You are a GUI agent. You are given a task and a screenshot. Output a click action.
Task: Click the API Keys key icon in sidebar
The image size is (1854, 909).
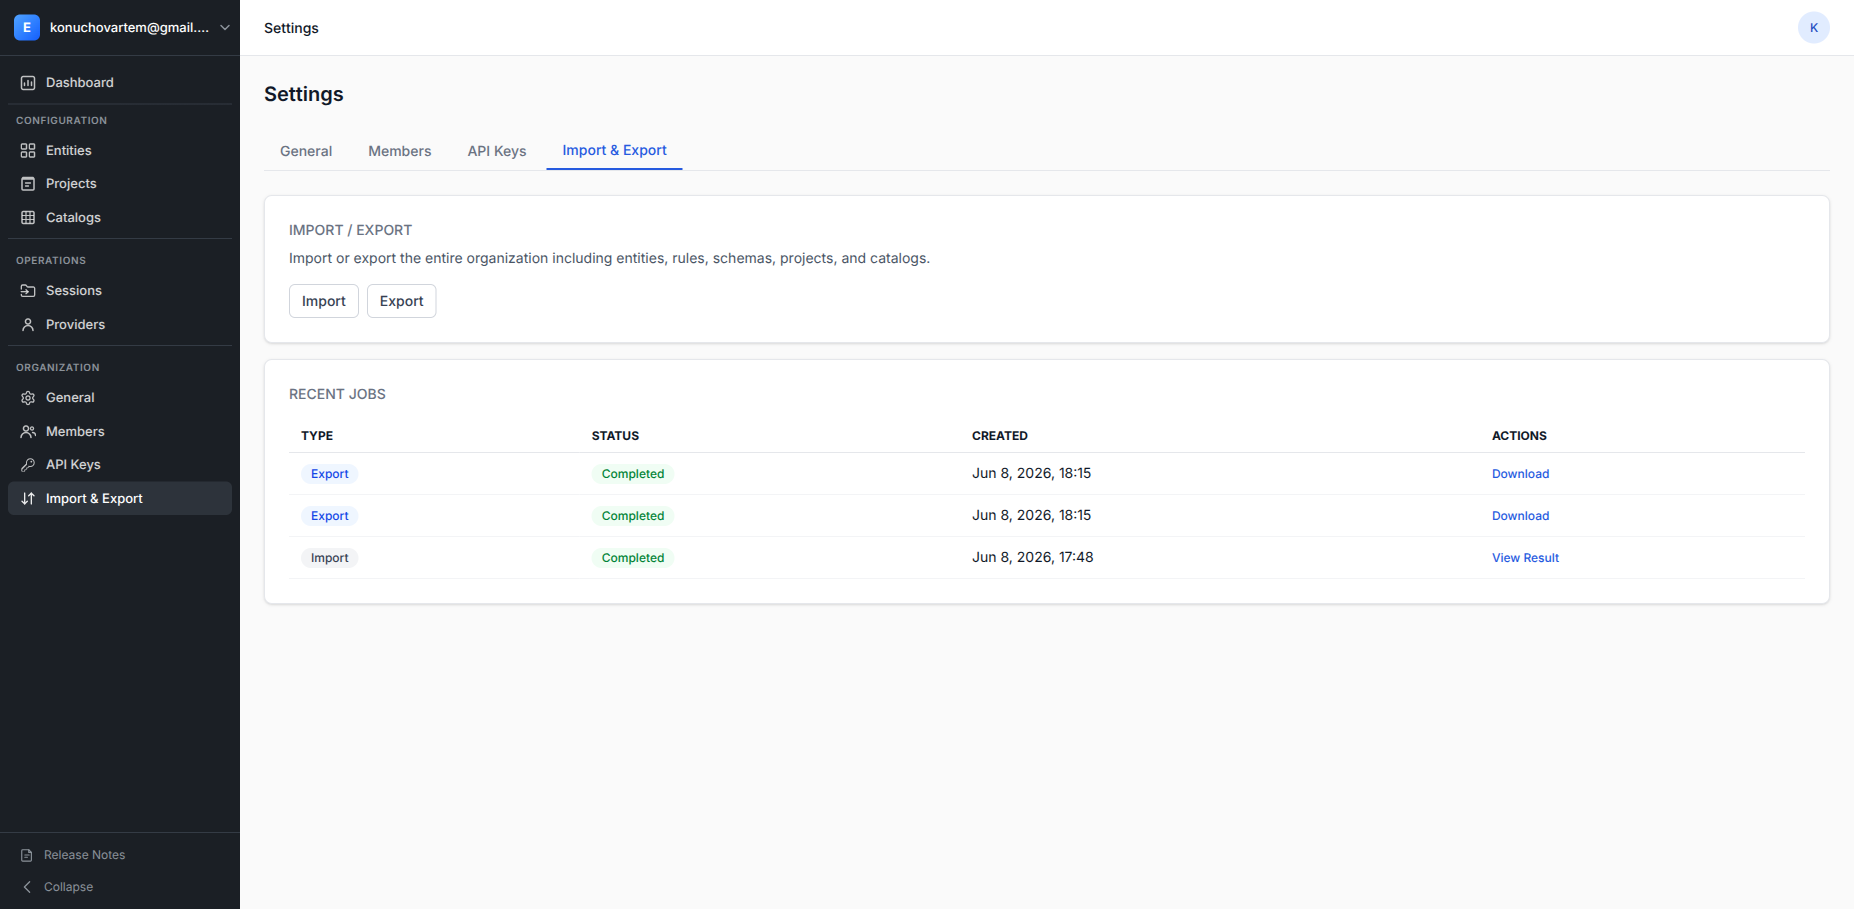click(28, 465)
